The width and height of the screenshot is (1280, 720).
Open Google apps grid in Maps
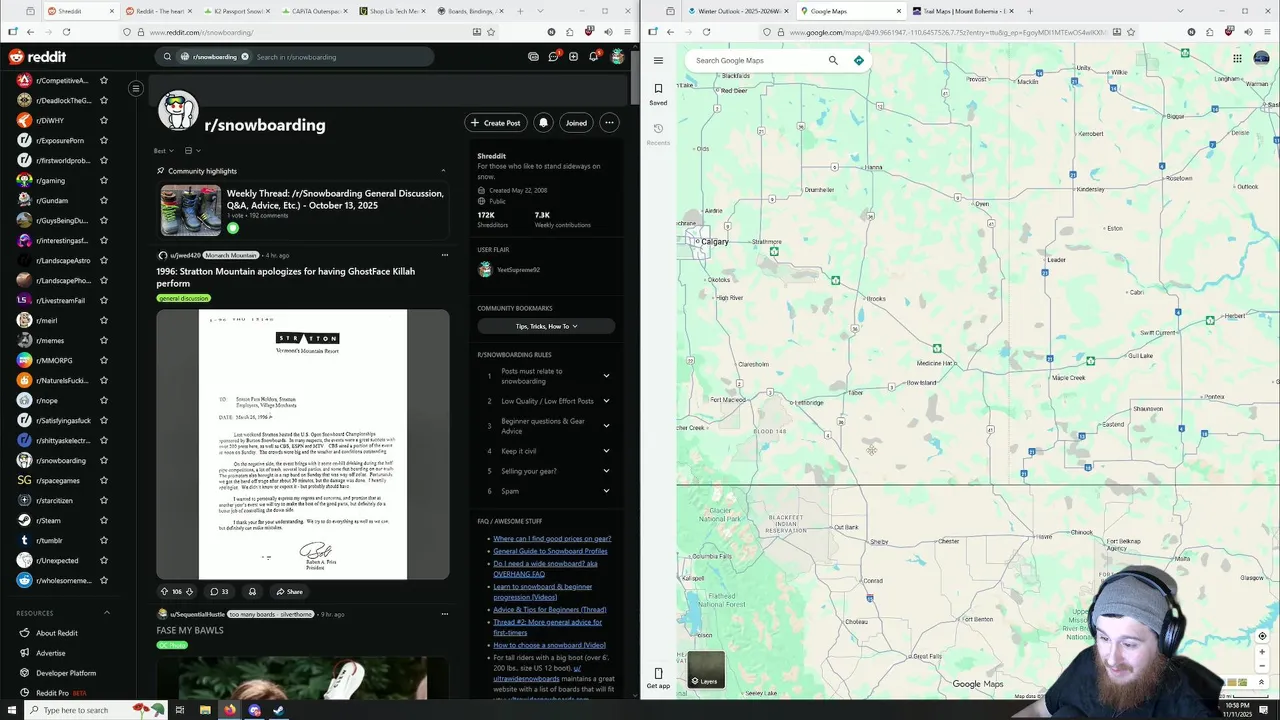(x=1237, y=58)
